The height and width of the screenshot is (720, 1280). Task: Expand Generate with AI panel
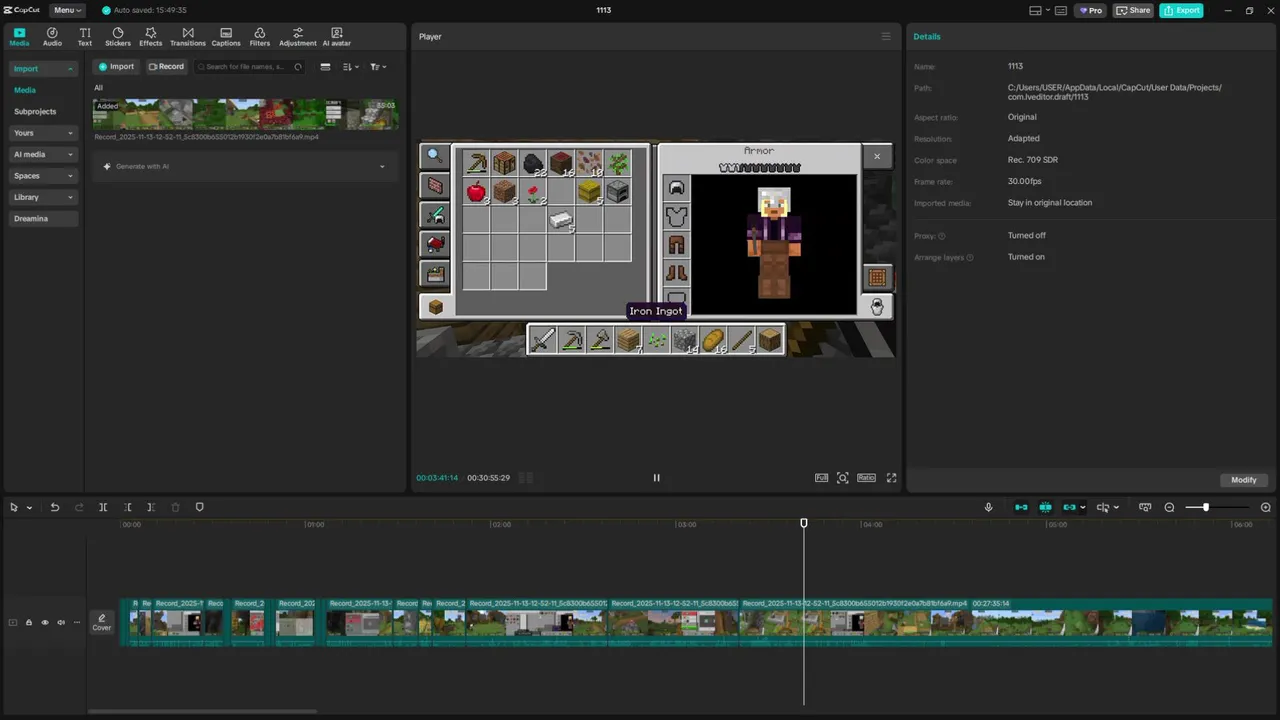[382, 166]
